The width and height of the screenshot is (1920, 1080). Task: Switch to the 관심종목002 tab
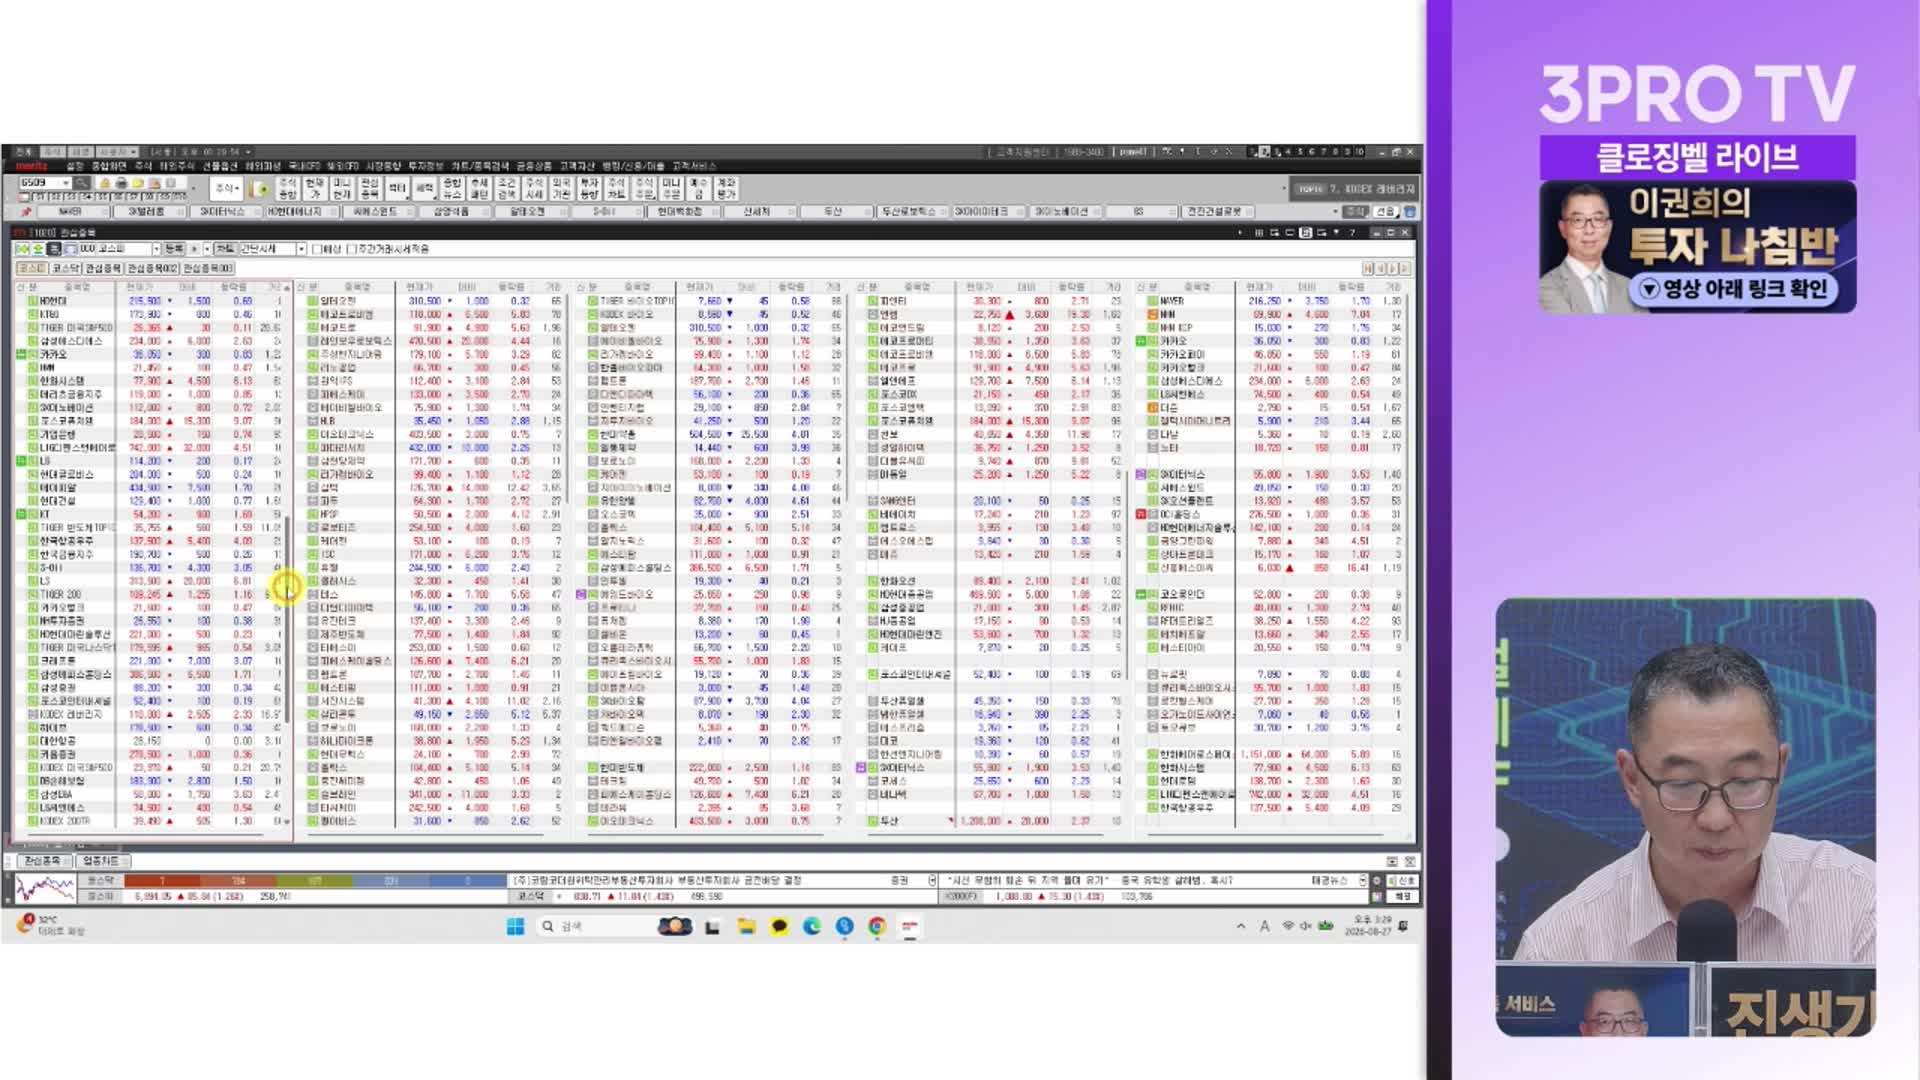coord(153,268)
